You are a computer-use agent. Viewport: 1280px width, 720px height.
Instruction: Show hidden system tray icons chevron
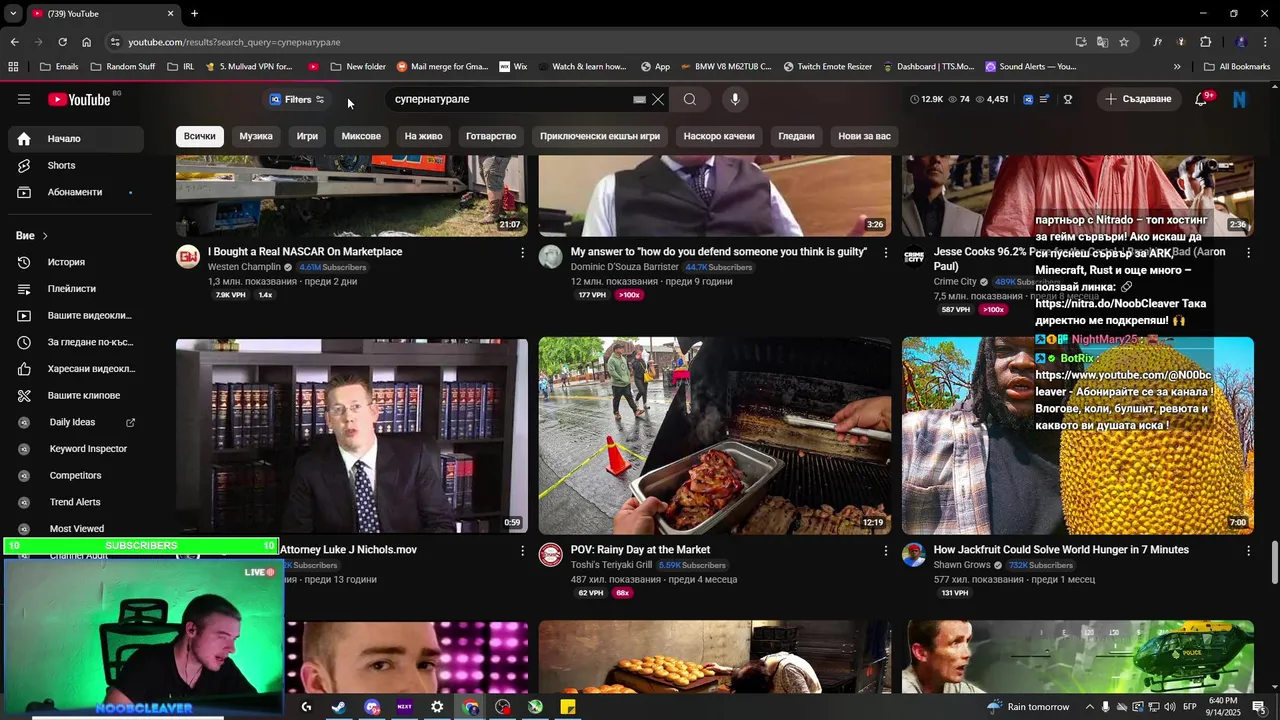coord(1090,707)
